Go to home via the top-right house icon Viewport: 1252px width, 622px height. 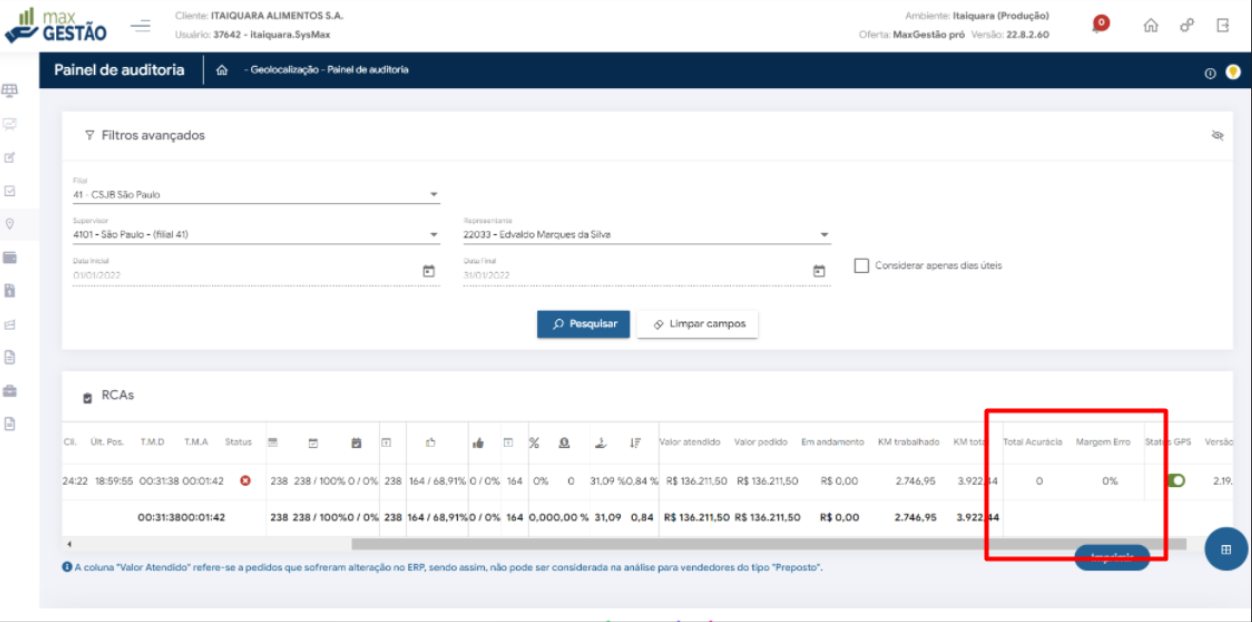(x=1151, y=26)
